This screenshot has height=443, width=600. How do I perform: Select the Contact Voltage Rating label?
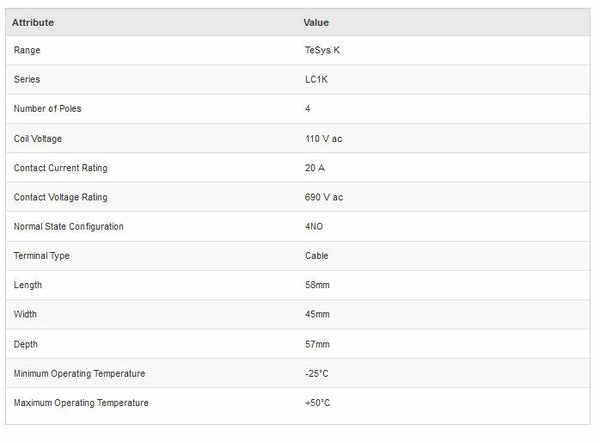[60, 197]
